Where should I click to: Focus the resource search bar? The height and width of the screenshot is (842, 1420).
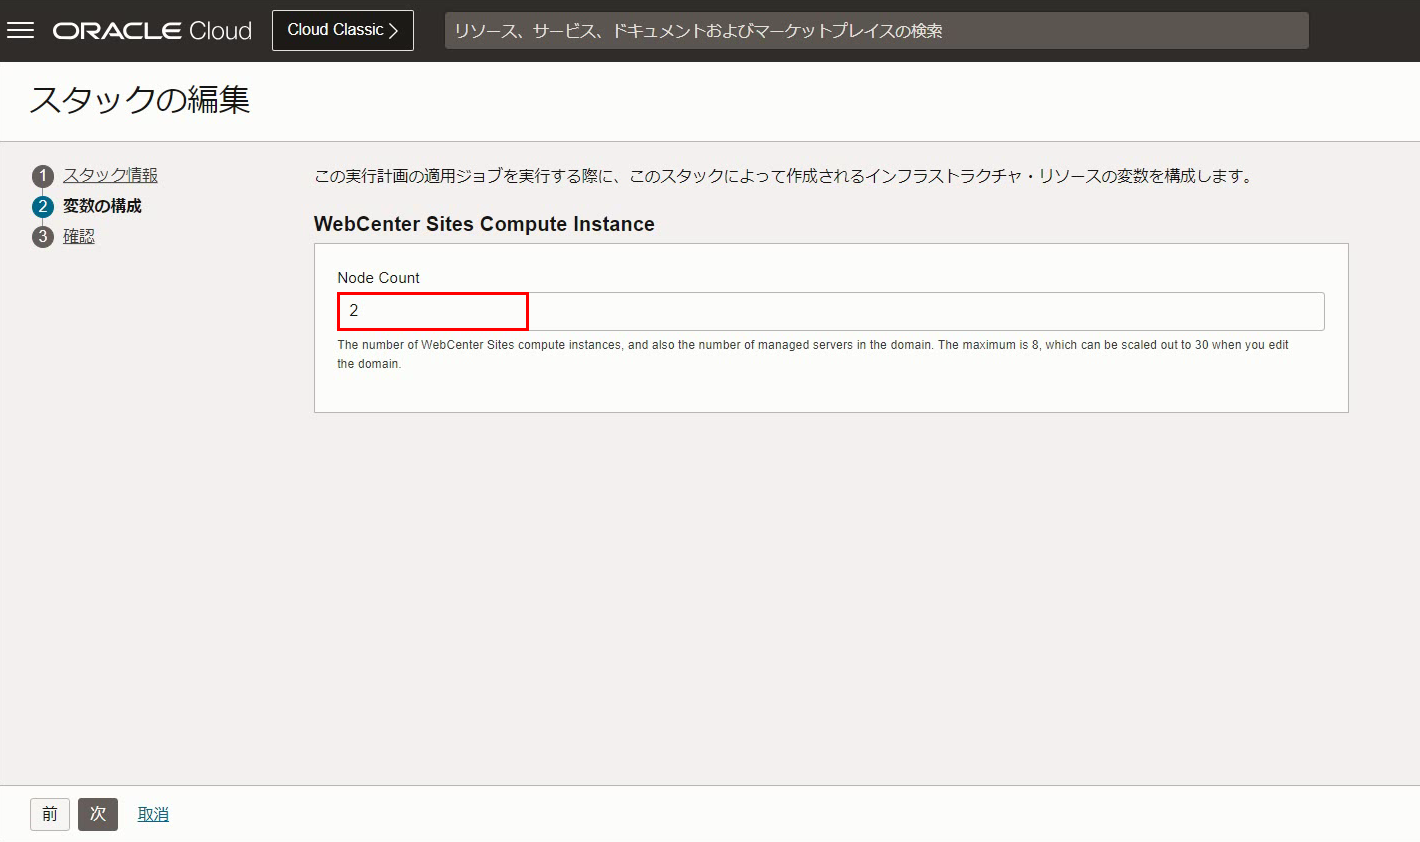876,31
